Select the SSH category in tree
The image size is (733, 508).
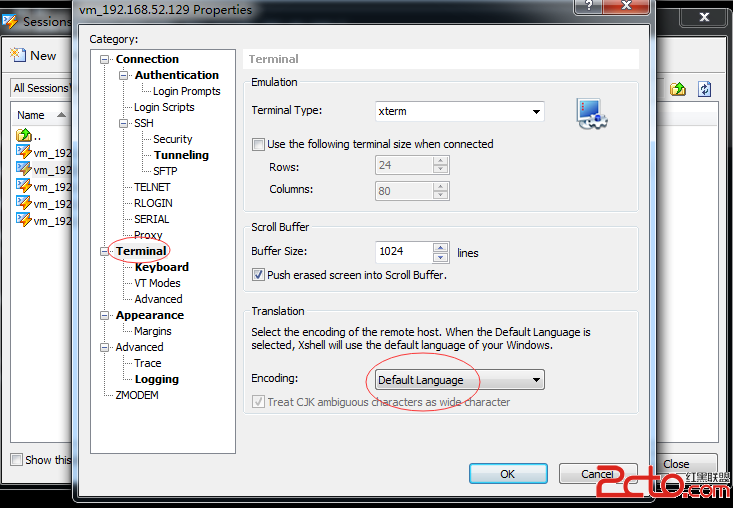click(x=144, y=123)
